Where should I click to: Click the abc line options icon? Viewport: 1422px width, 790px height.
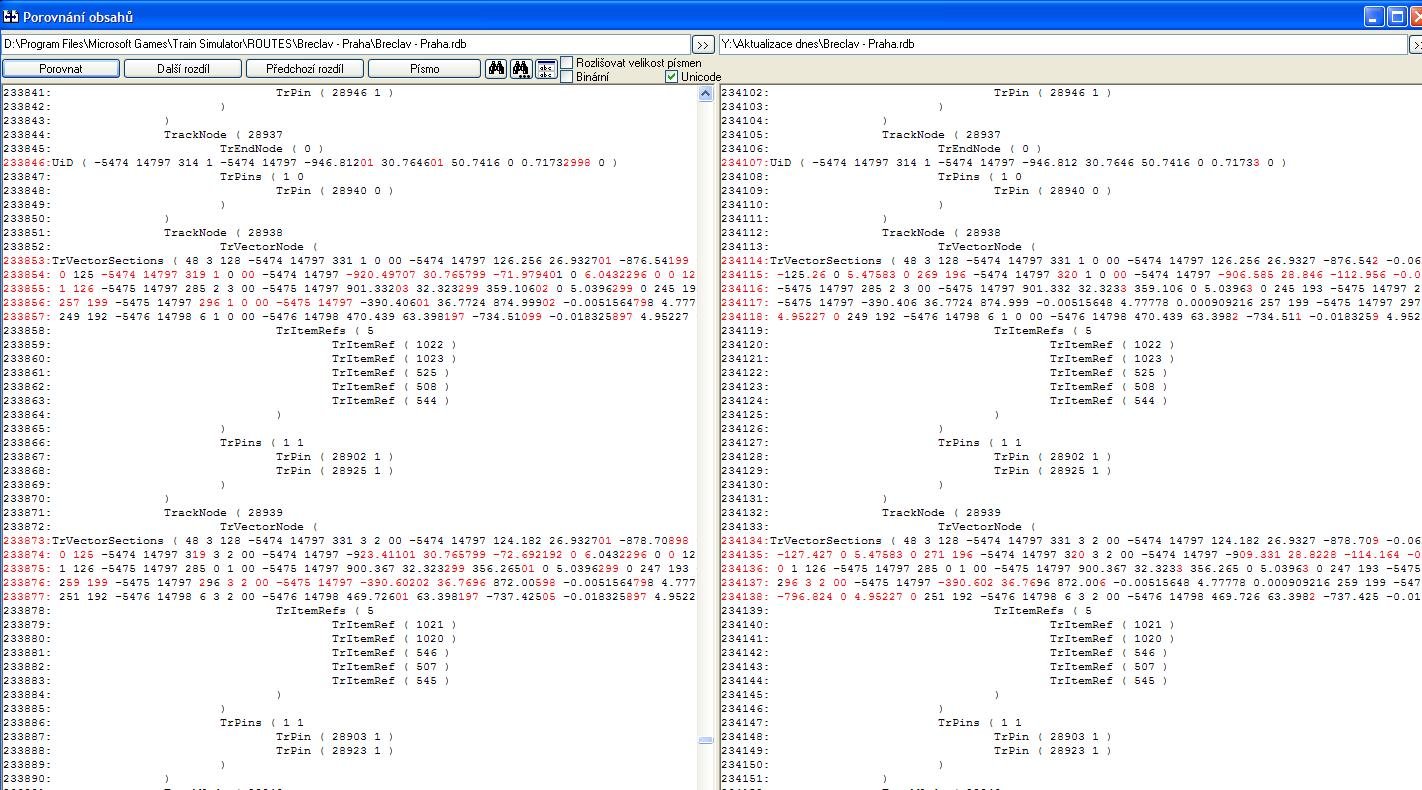[546, 69]
